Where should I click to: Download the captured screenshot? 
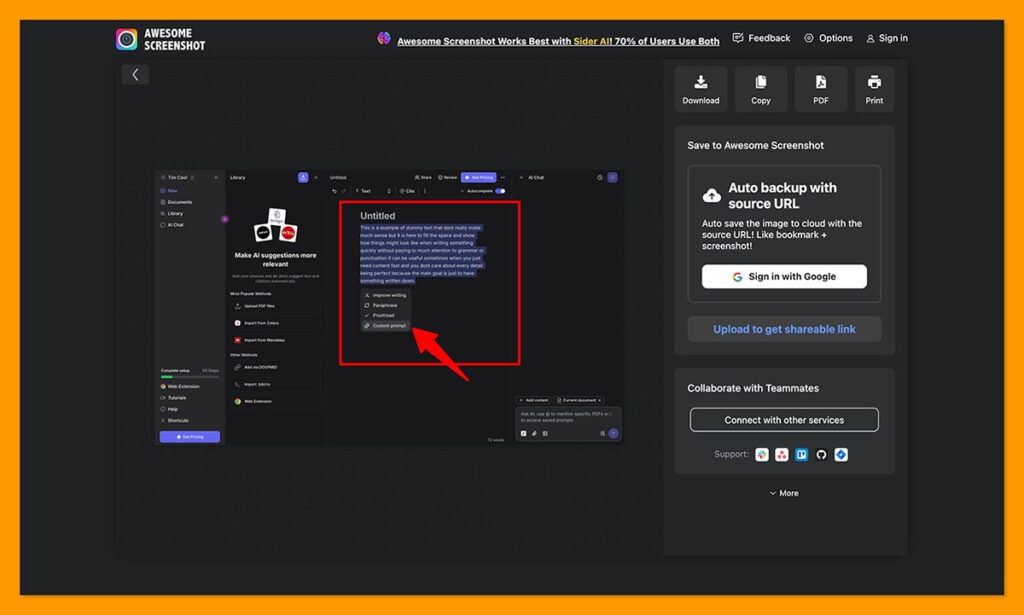tap(701, 89)
